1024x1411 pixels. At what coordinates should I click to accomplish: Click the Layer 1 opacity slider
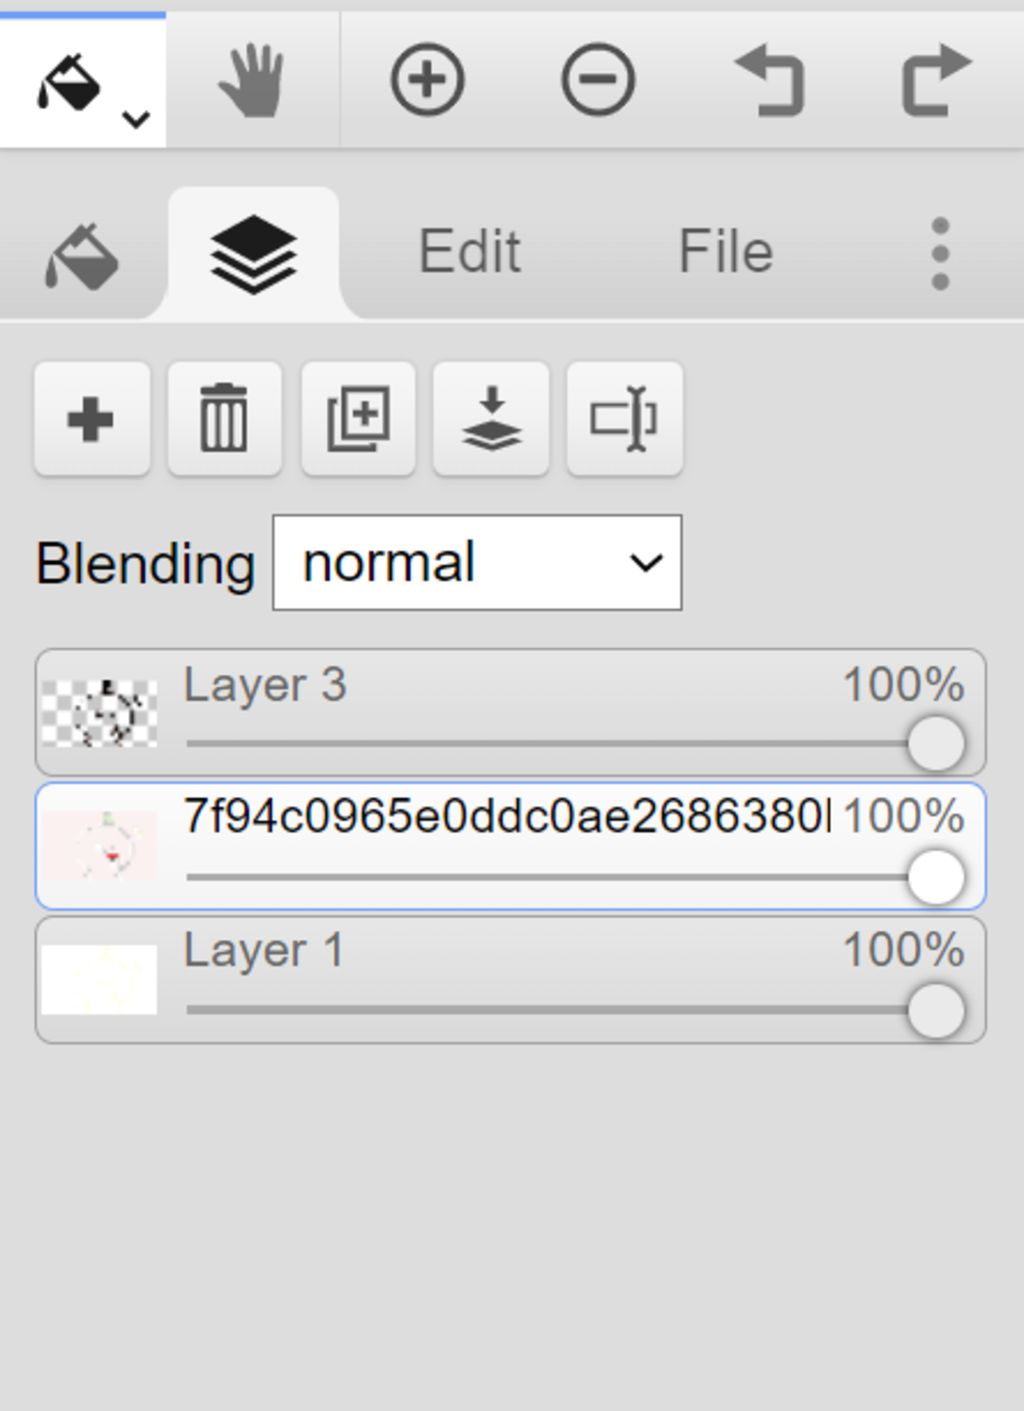[575, 1010]
